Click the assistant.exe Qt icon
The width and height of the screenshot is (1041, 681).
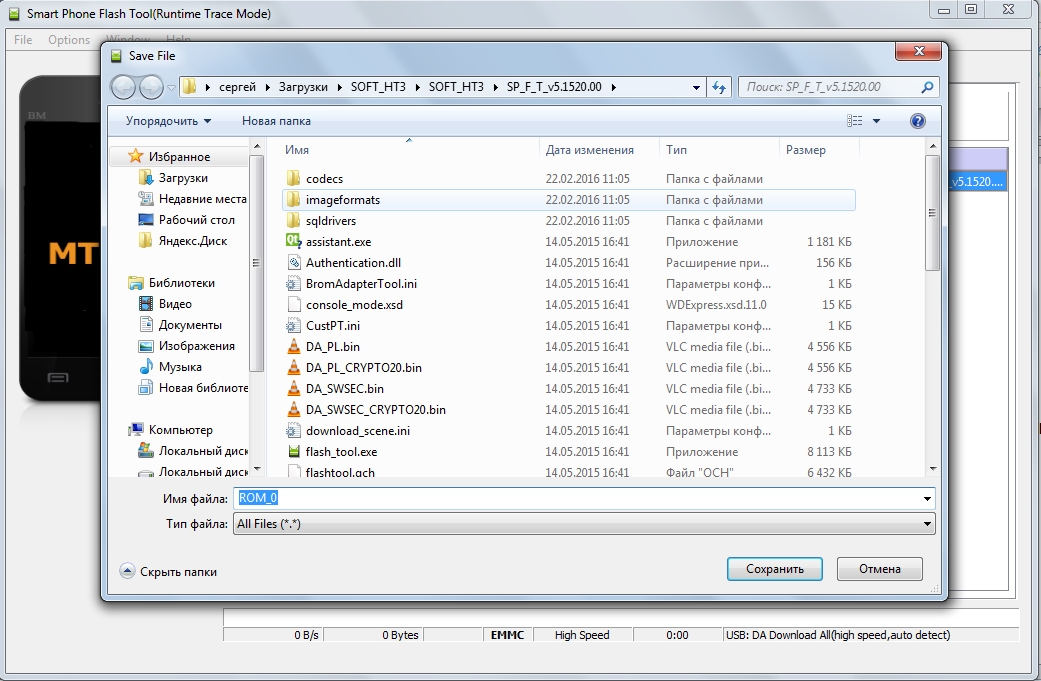pyautogui.click(x=293, y=241)
